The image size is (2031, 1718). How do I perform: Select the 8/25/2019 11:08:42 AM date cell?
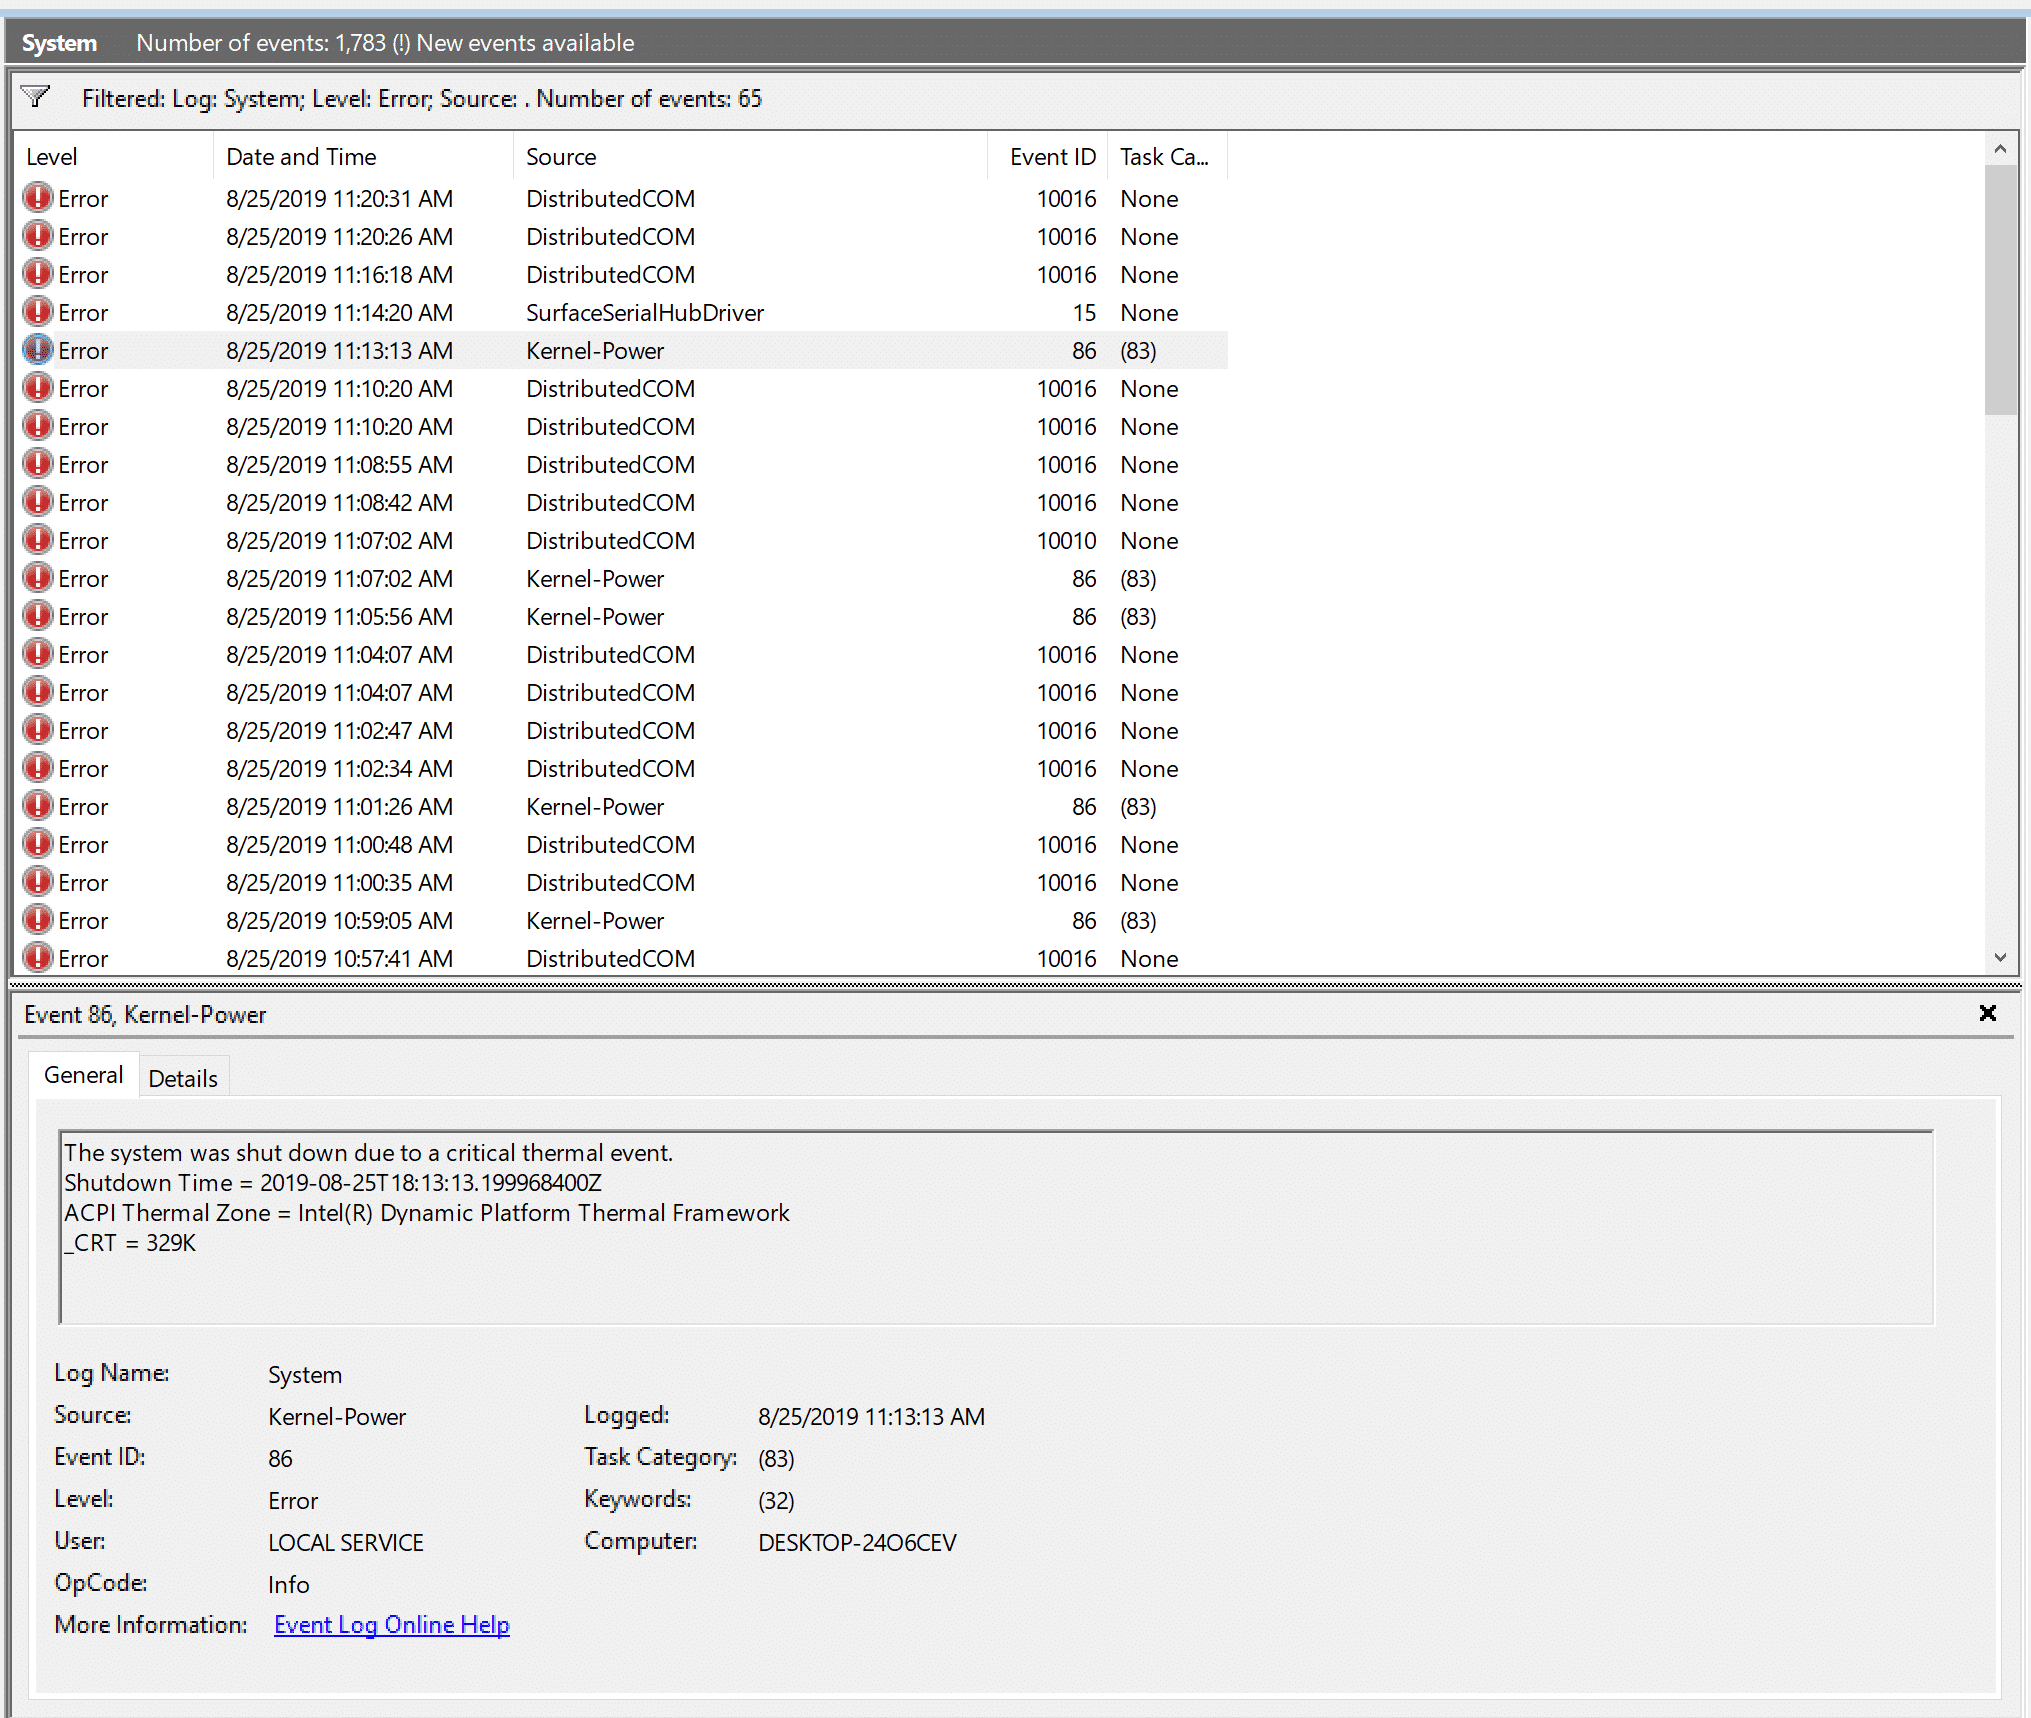pyautogui.click(x=339, y=503)
